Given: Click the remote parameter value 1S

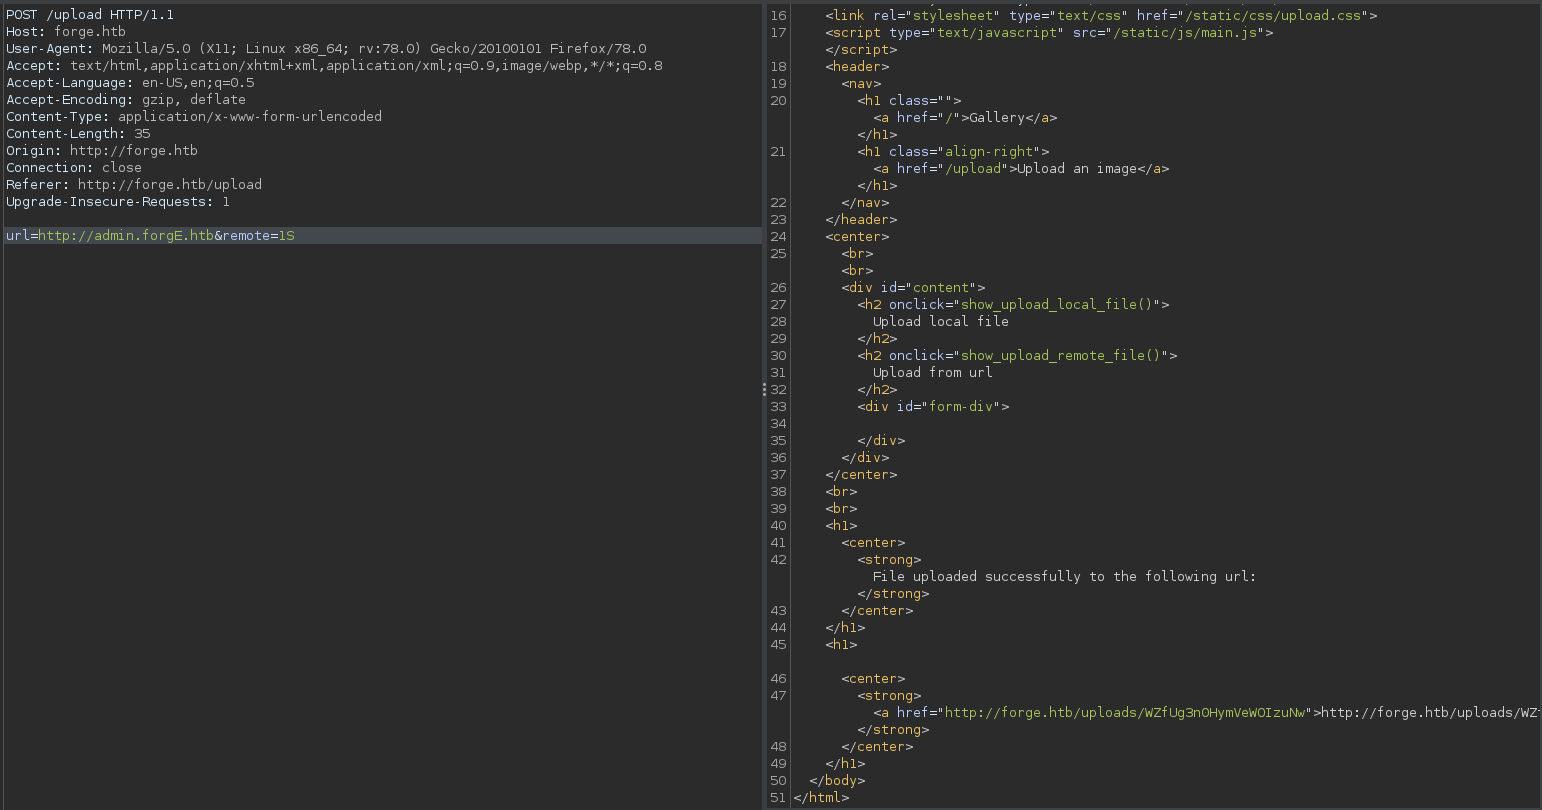Looking at the screenshot, I should (286, 236).
